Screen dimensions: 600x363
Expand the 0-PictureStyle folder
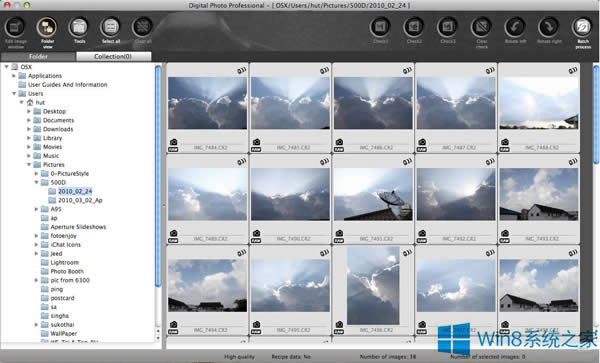click(36, 173)
